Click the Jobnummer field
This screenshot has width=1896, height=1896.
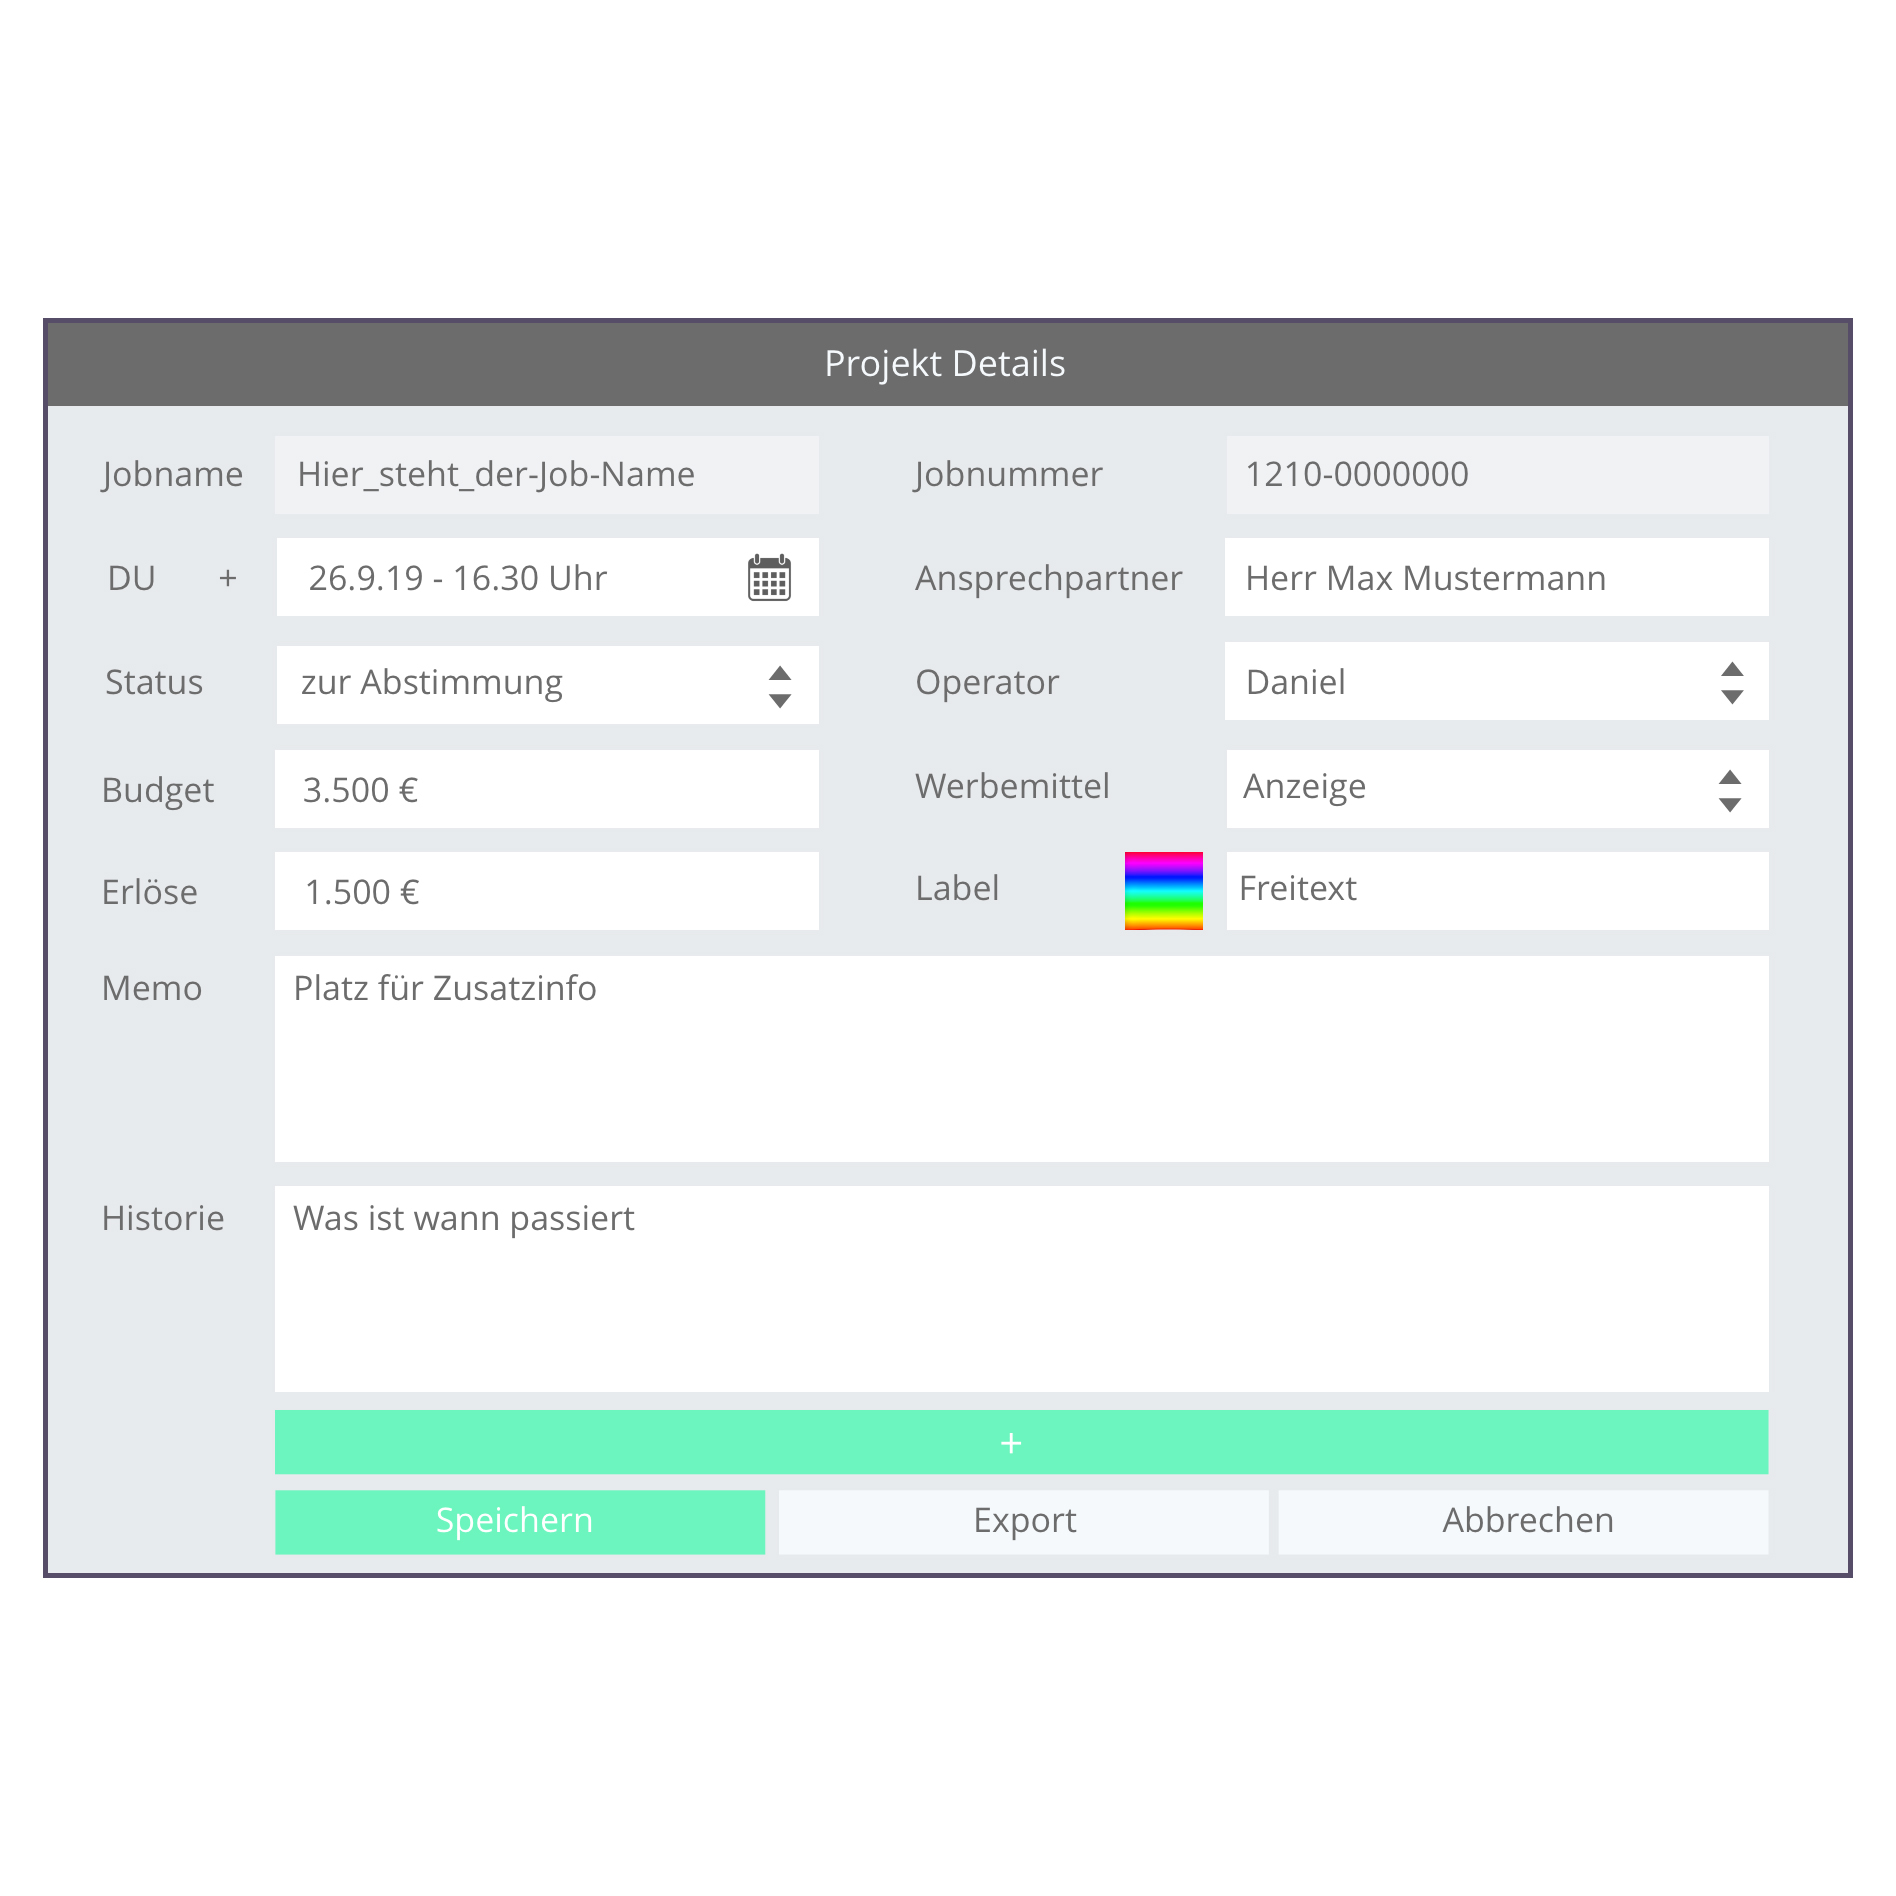[1496, 475]
